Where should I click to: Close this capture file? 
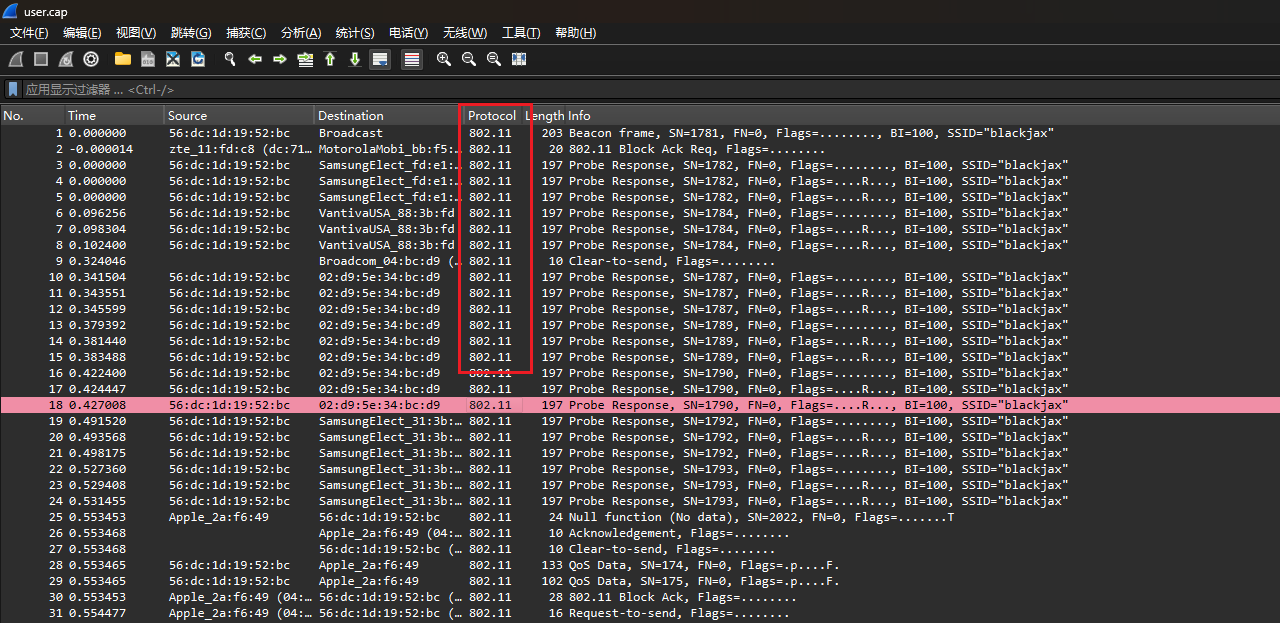173,59
